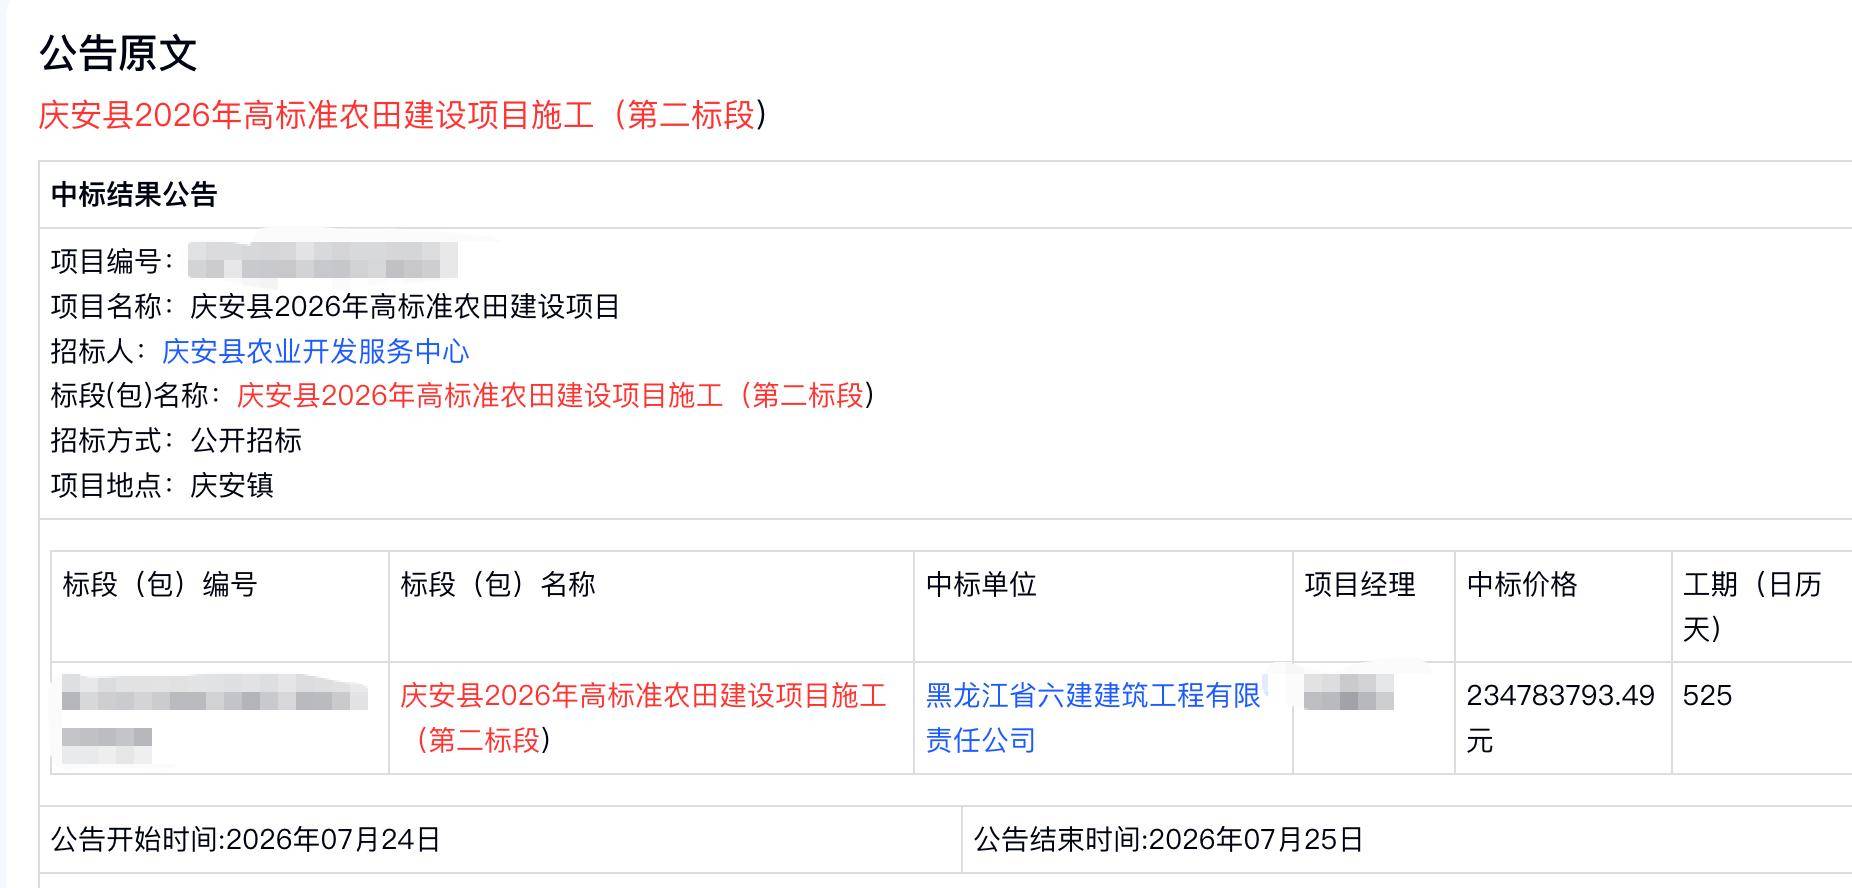Click 招标方式 公开招标 text
The width and height of the screenshot is (1852, 888).
(x=176, y=440)
